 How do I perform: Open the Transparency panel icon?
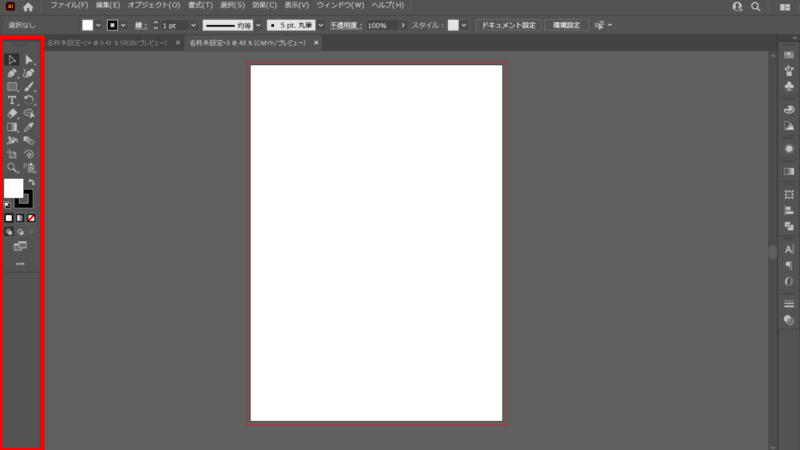789,320
